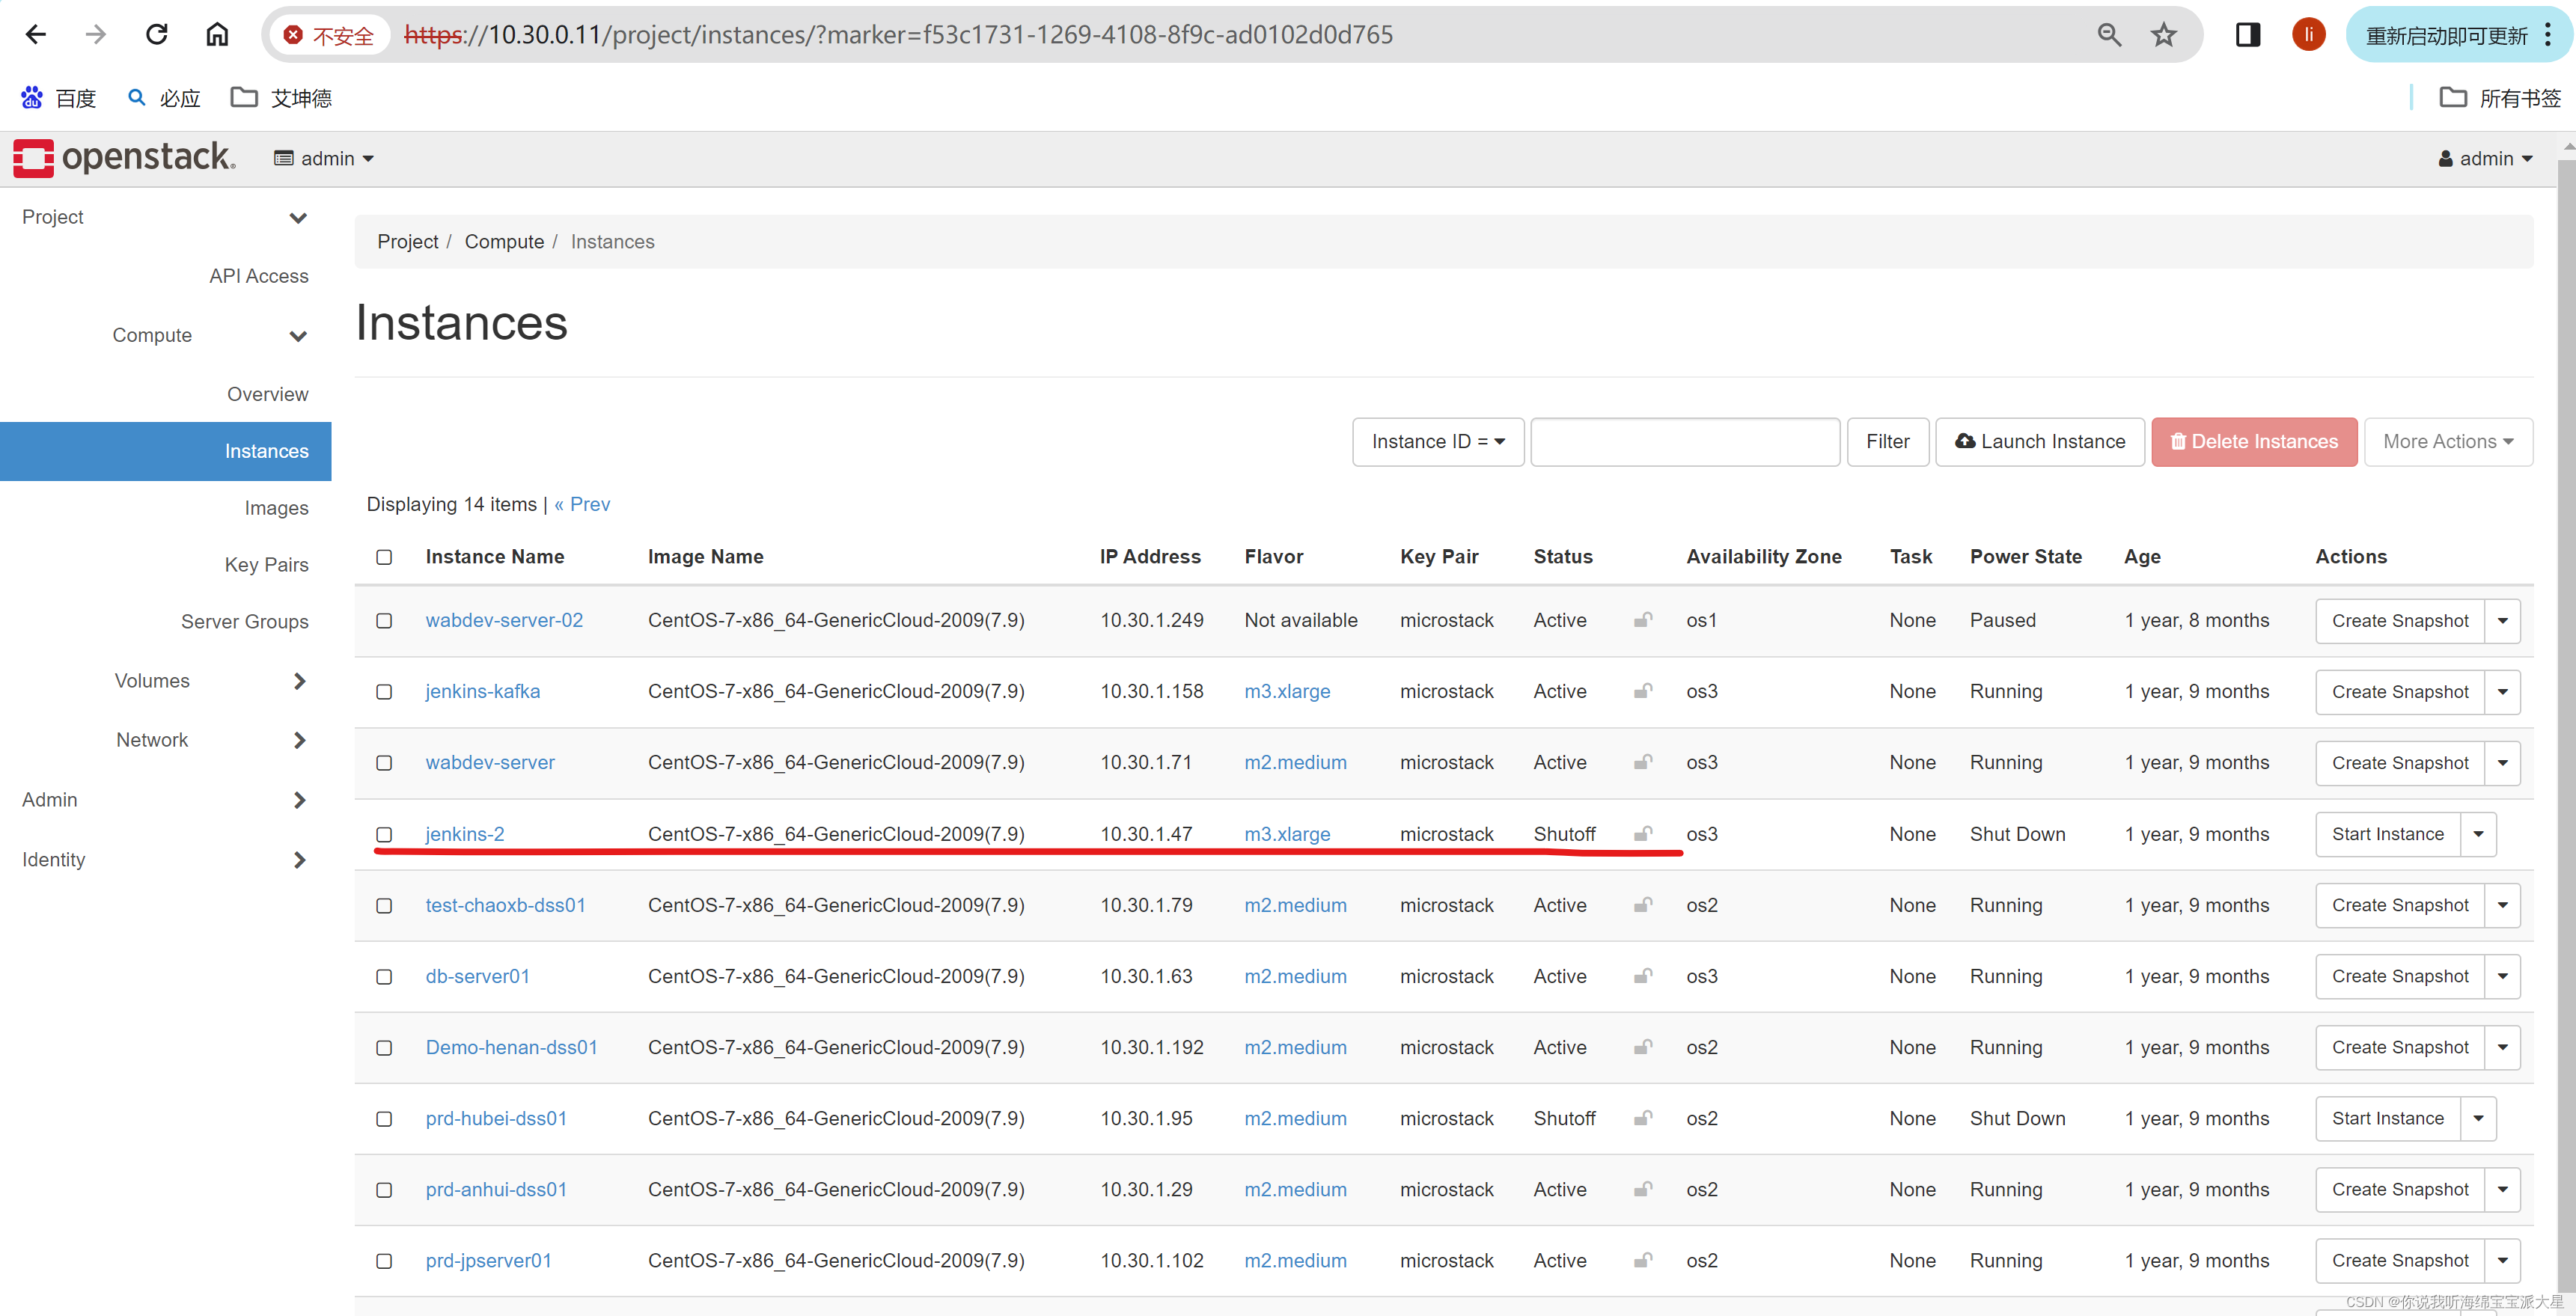Tick the checkbox for prd-hubei-dss01
The width and height of the screenshot is (2576, 1316).
pos(384,1119)
